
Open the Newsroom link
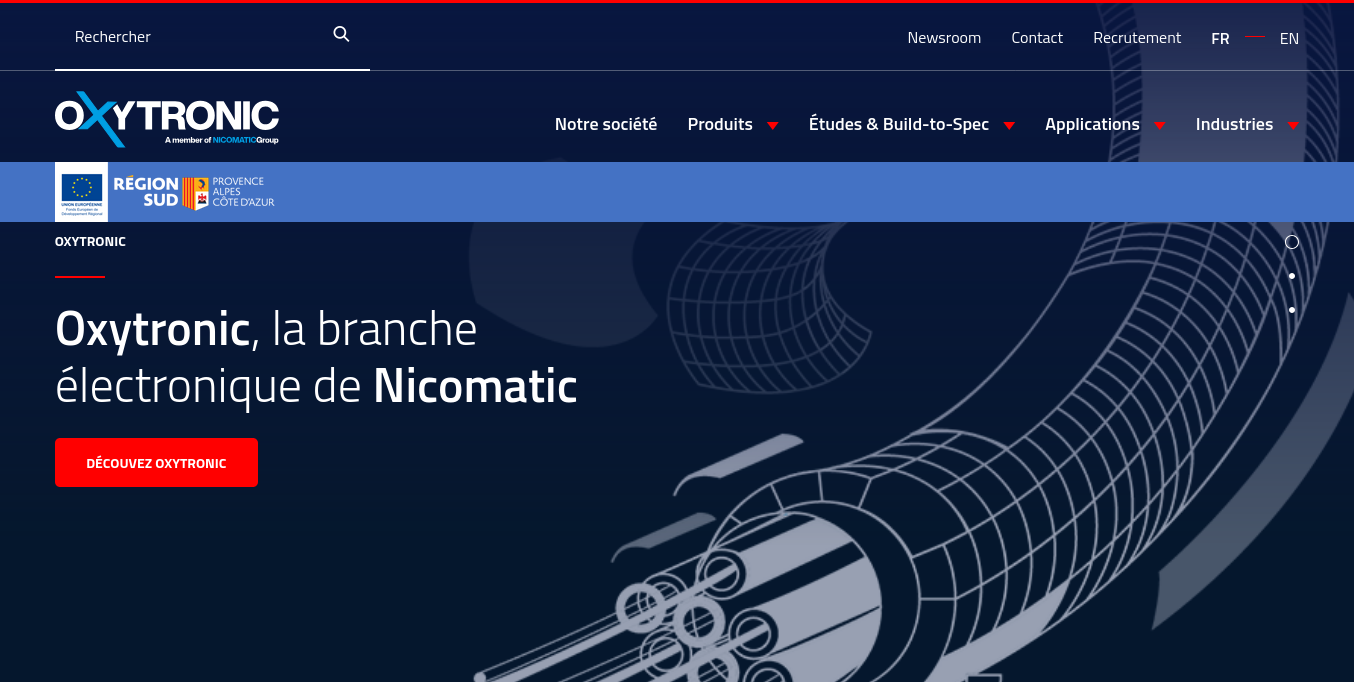pyautogui.click(x=944, y=38)
